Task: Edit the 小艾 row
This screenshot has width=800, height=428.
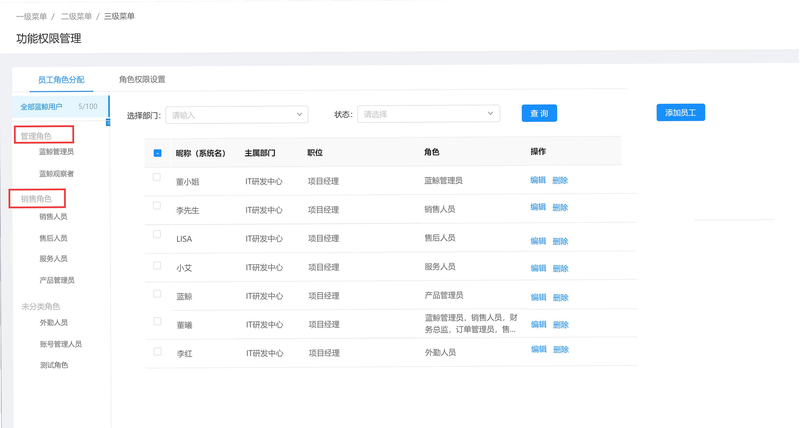Action: pos(538,268)
